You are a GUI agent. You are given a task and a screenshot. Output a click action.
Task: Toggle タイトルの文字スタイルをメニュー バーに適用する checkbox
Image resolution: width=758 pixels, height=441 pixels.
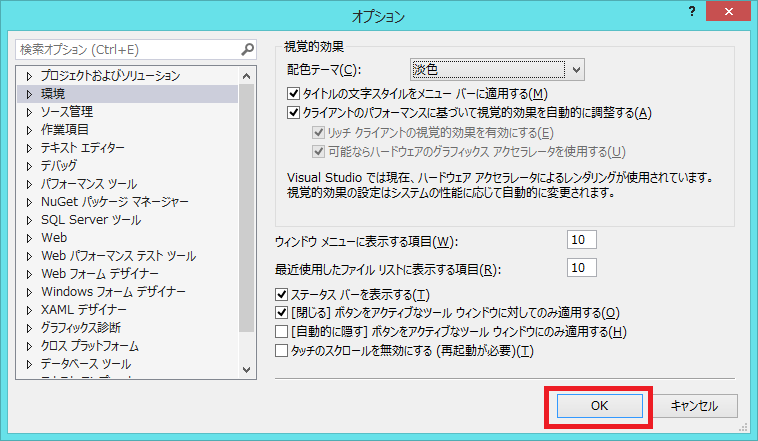(293, 93)
